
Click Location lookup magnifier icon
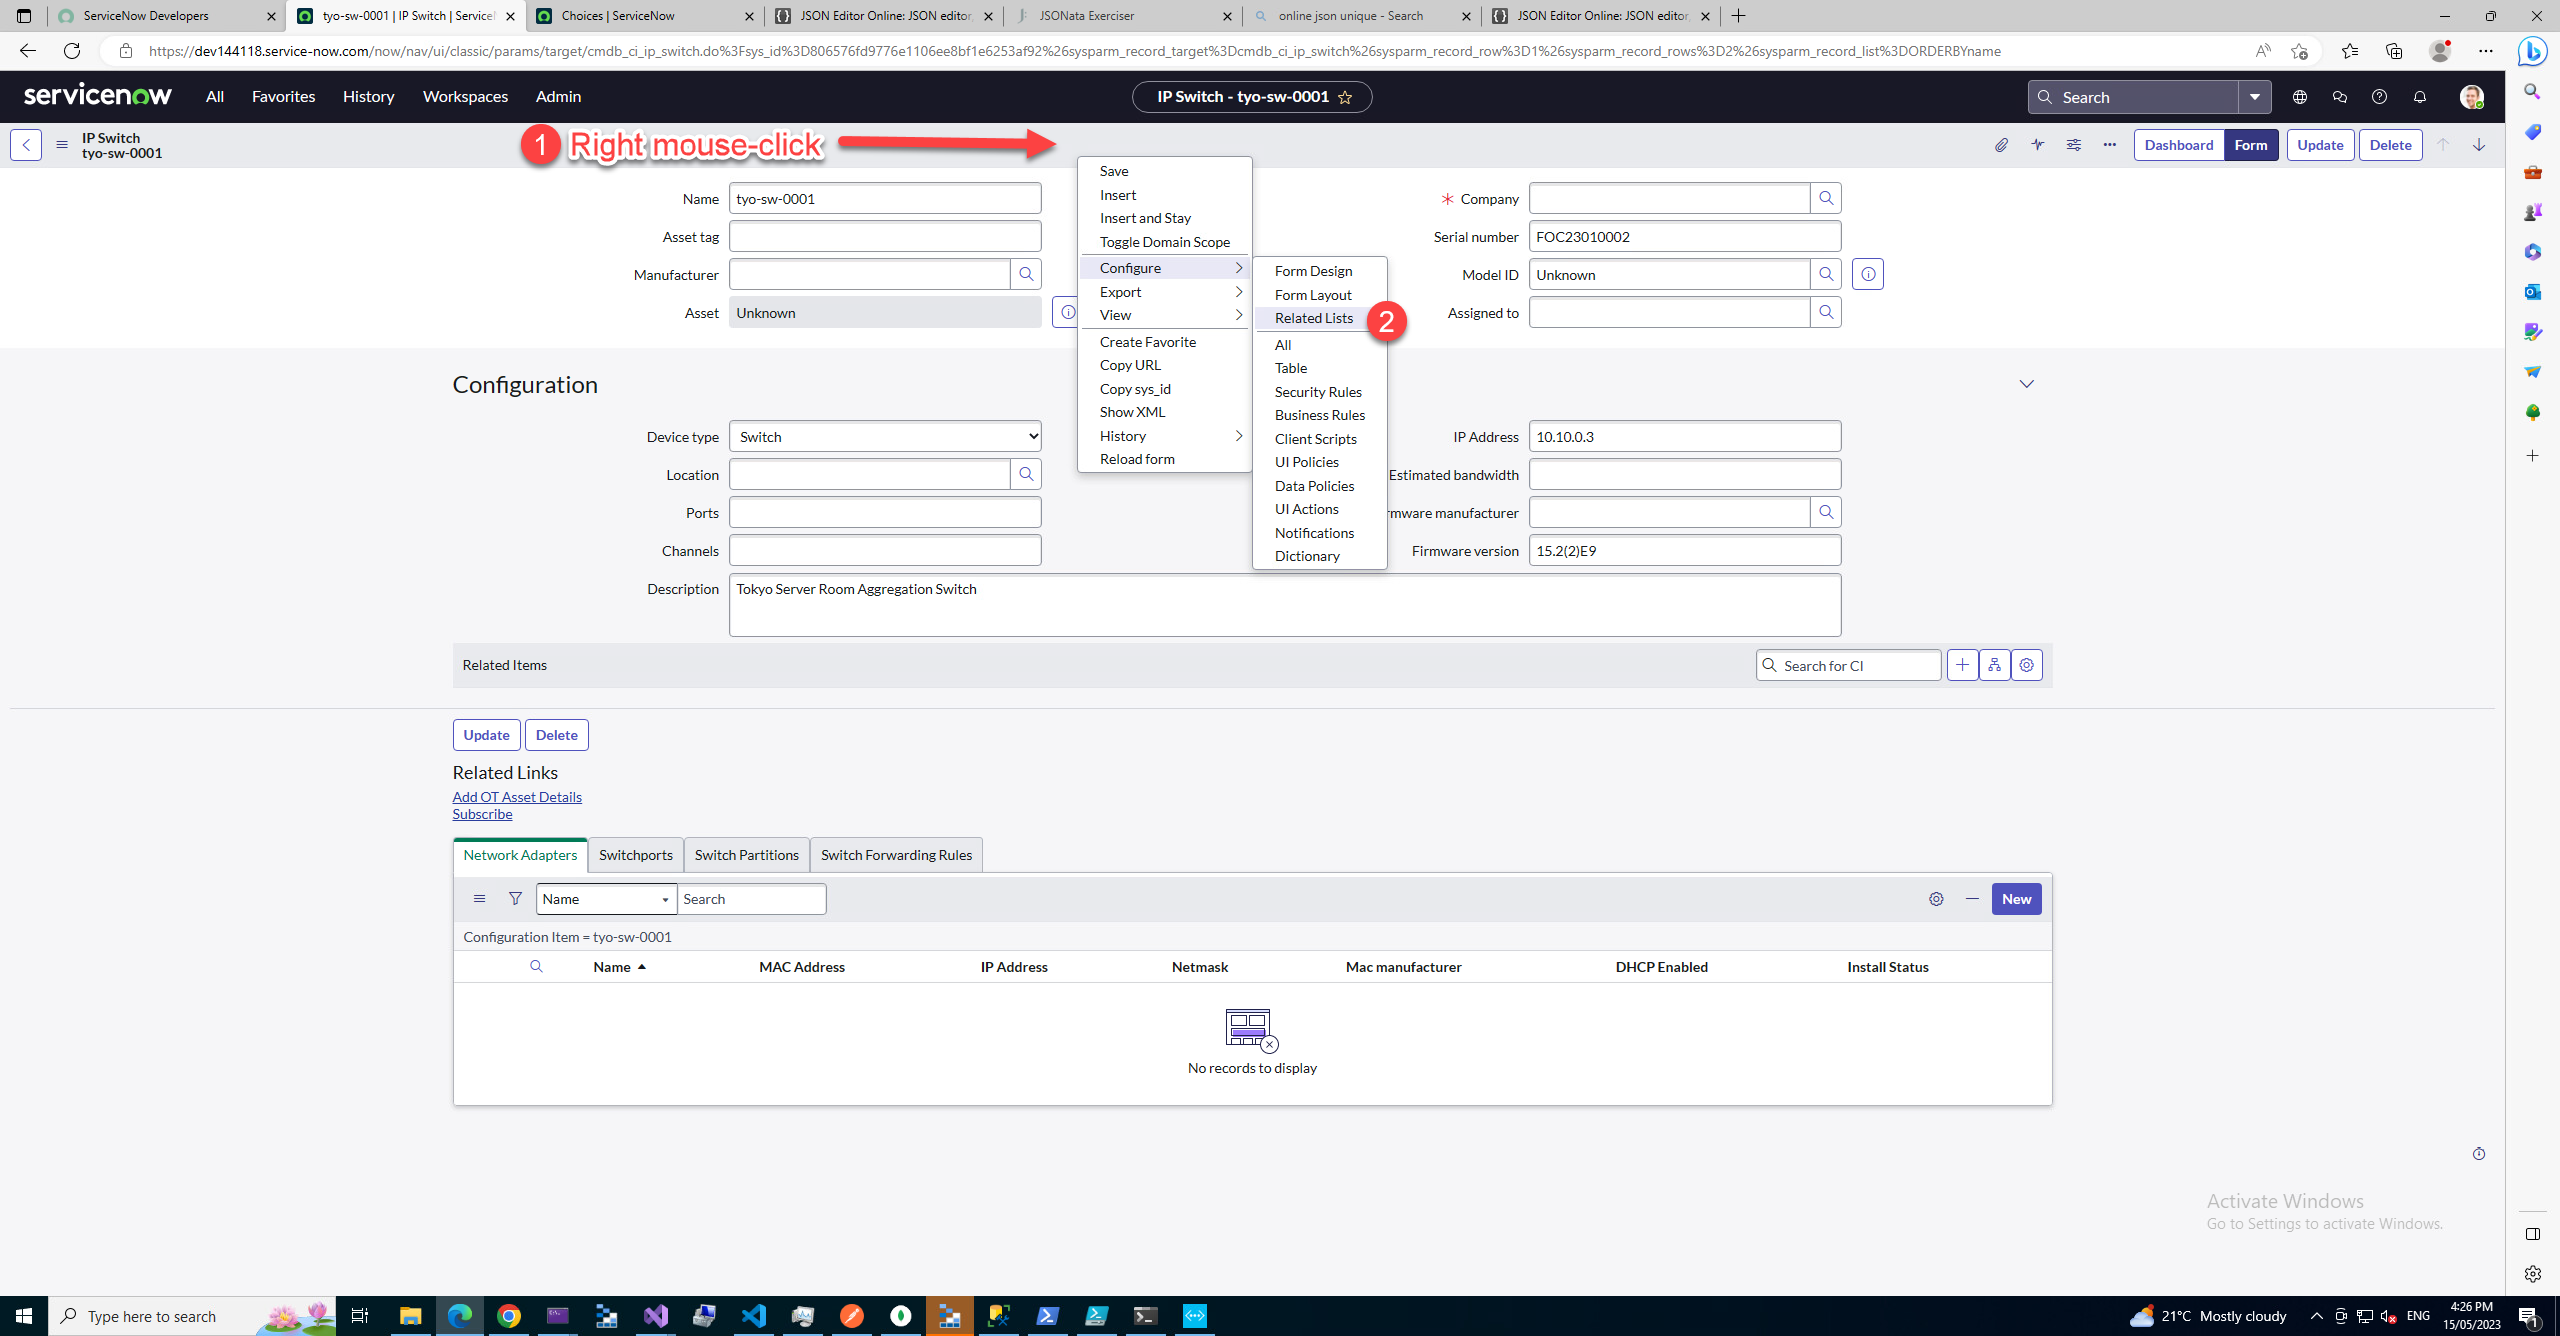[x=1026, y=474]
